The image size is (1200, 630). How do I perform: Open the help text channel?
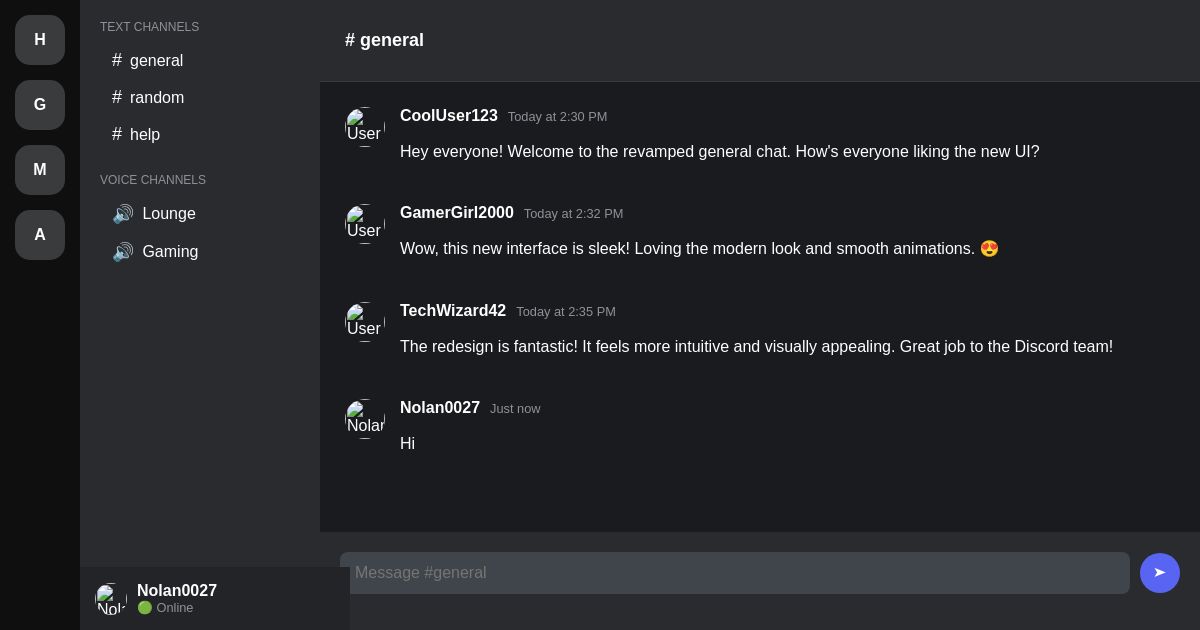pyautogui.click(x=145, y=134)
